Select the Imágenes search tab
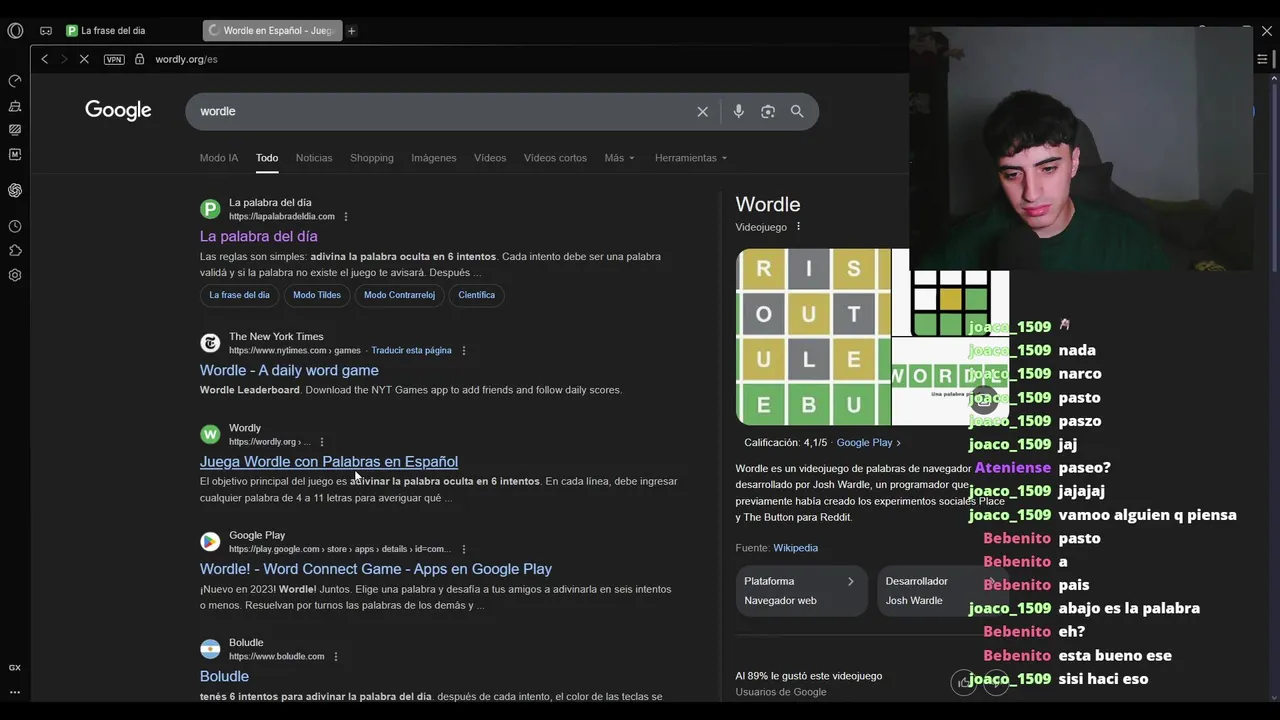 tap(434, 158)
